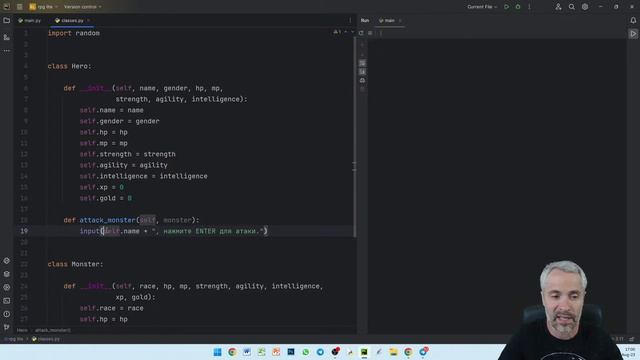
Task: Click 'self.gold = 0' line
Action: coord(106,198)
